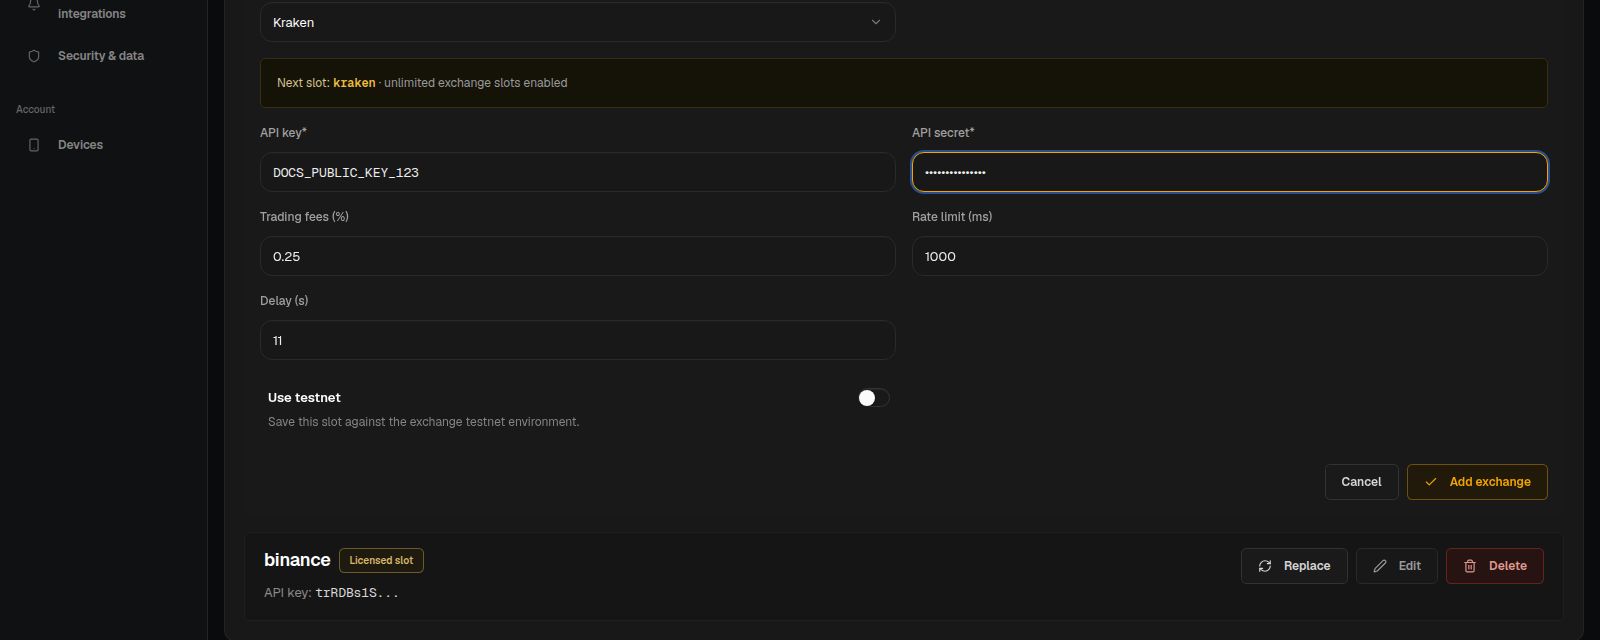Edit the Rate limit field
The image size is (1600, 640).
(x=1229, y=256)
